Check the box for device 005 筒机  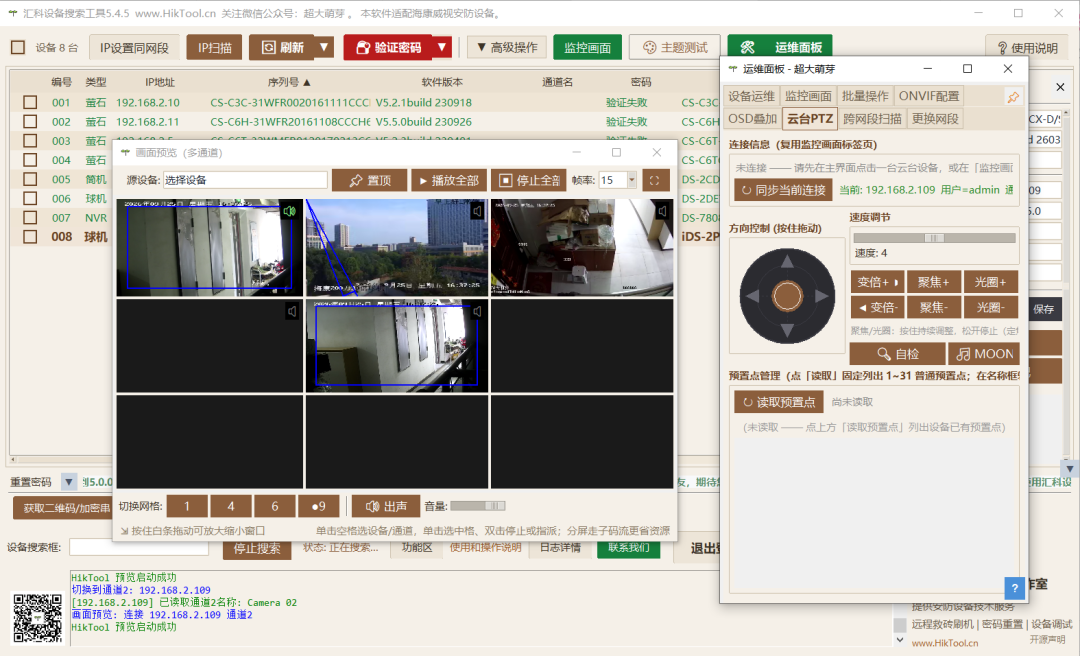point(30,179)
